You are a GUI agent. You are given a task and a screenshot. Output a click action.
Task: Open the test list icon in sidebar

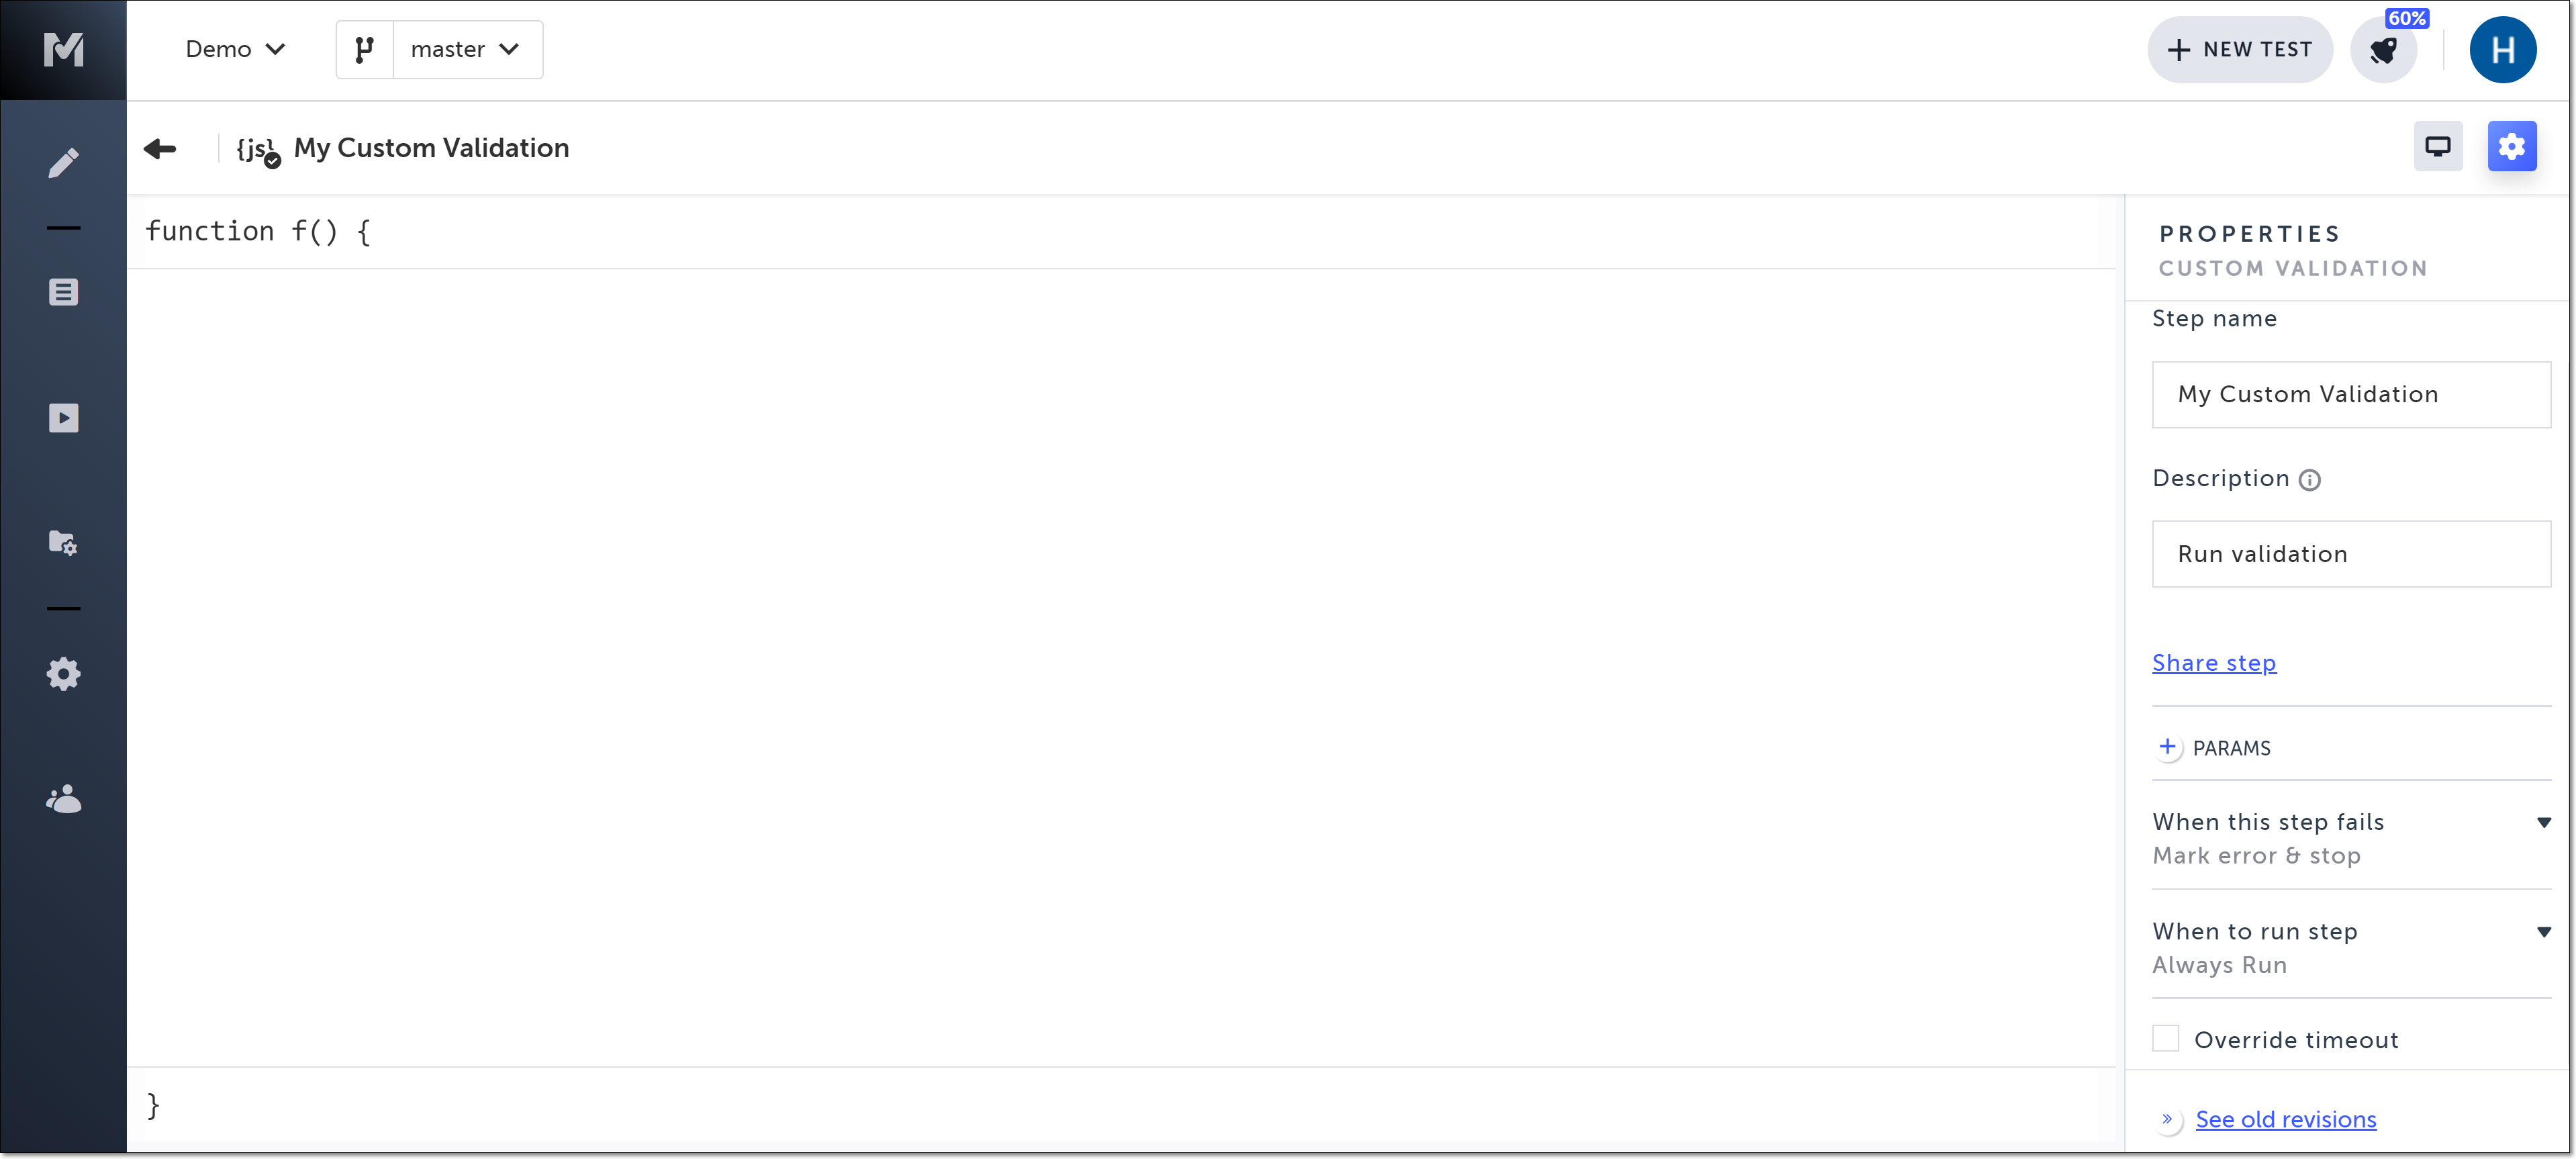[63, 292]
